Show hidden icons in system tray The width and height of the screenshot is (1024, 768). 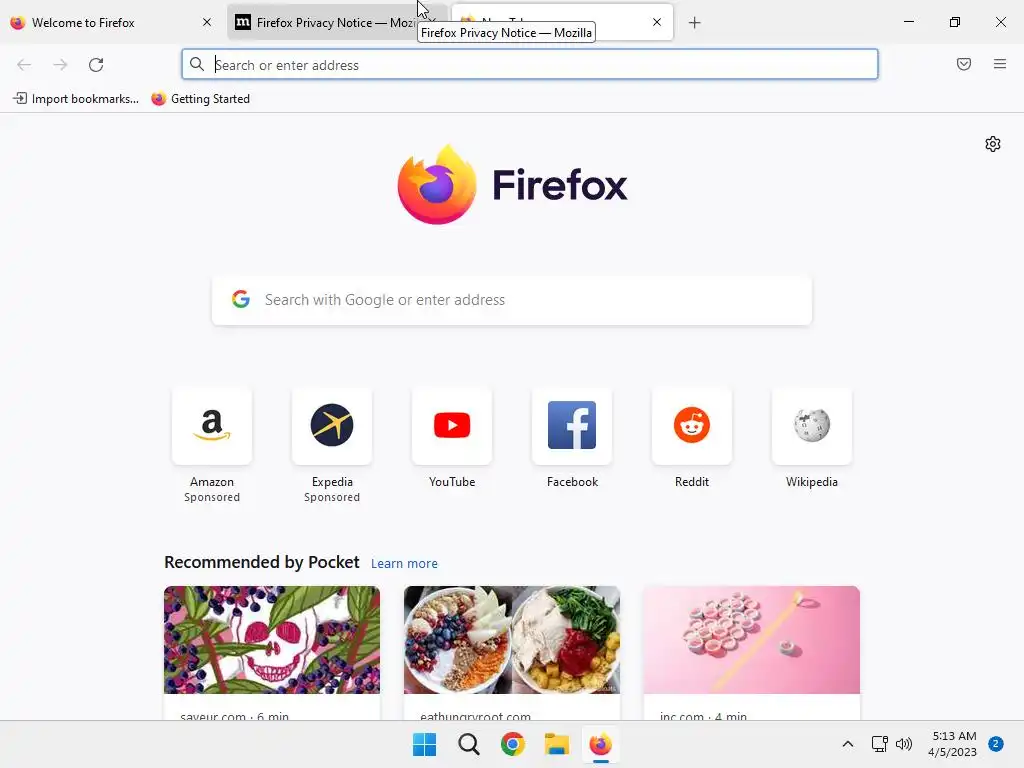[847, 744]
